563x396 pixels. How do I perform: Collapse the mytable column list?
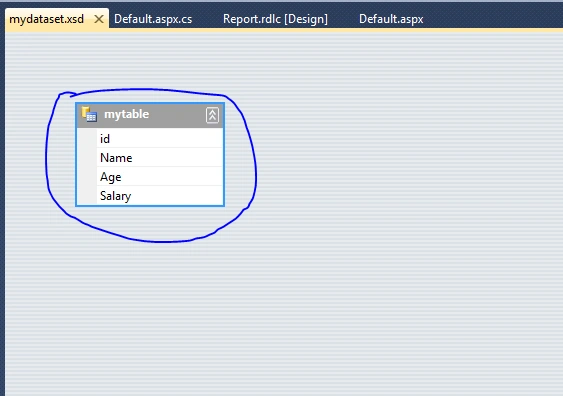tap(212, 115)
